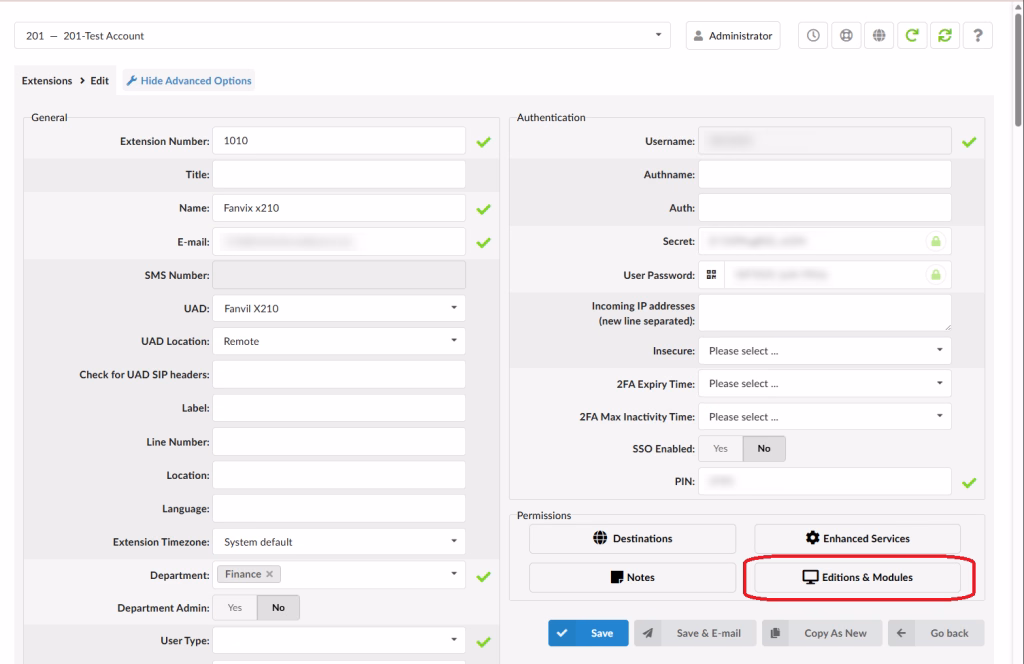Image resolution: width=1024 pixels, height=664 pixels.
Task: Click the Title input field
Action: (339, 174)
